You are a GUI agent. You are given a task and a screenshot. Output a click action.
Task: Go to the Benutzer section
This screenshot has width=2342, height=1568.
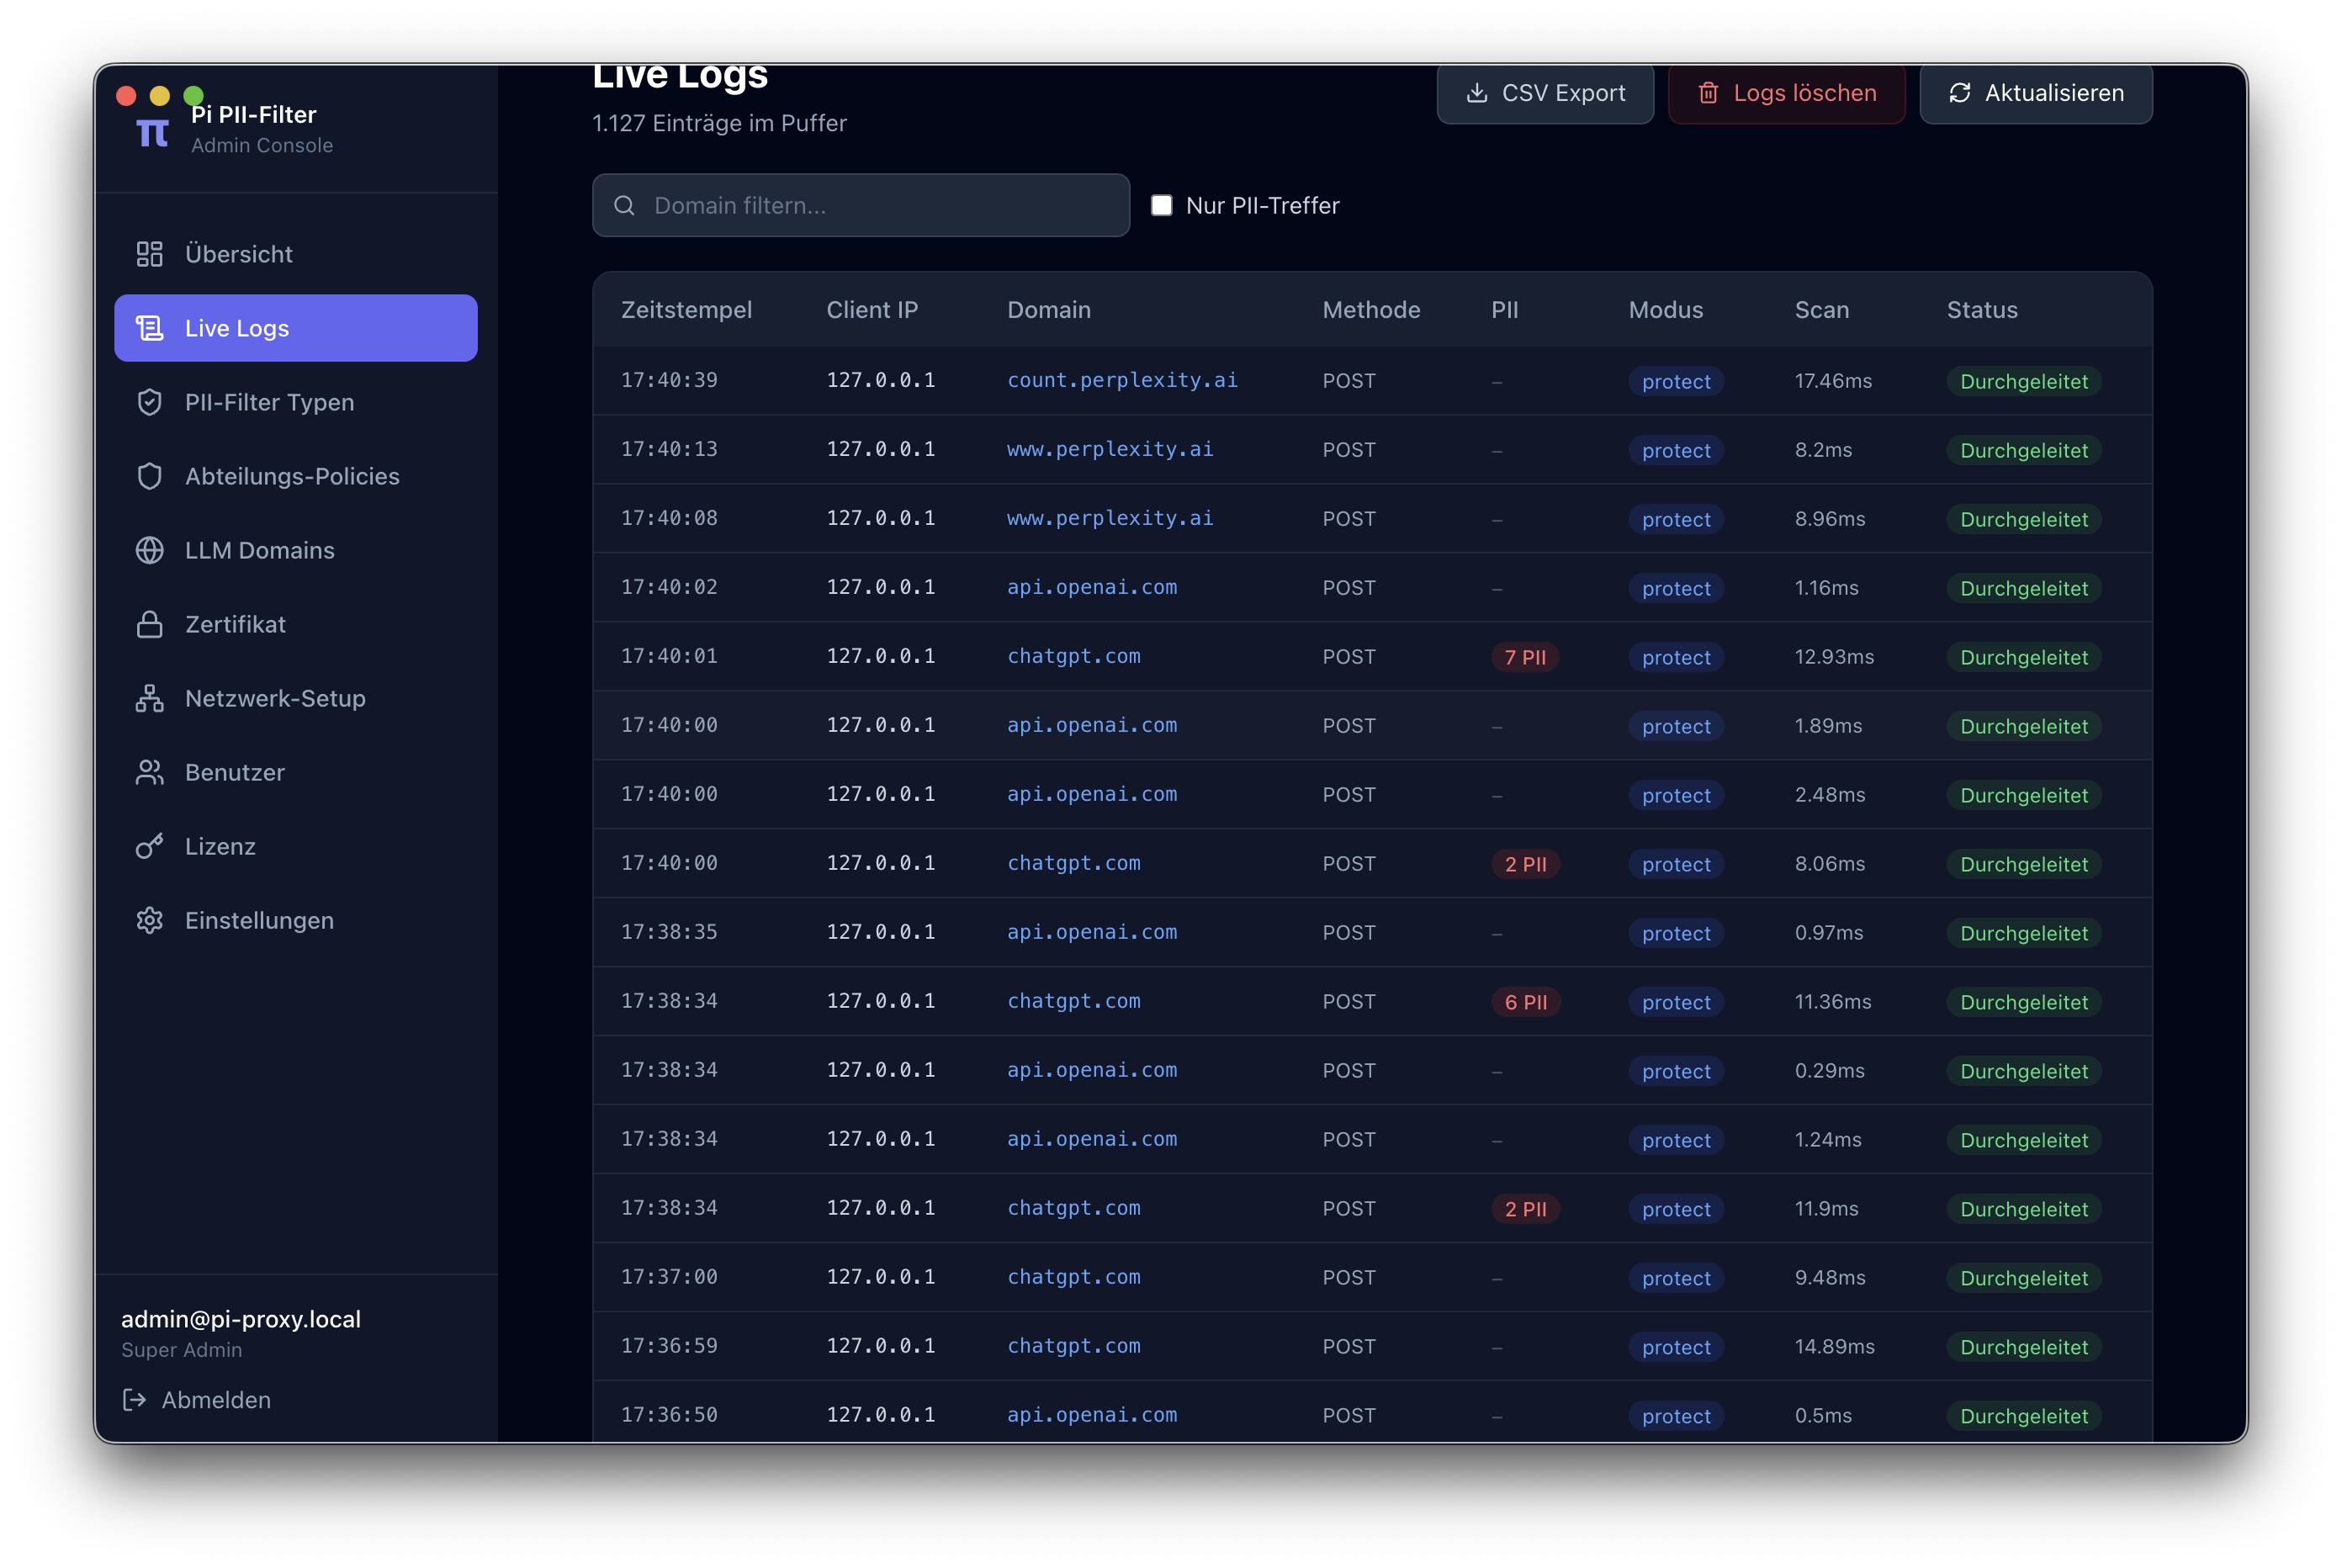tap(234, 772)
